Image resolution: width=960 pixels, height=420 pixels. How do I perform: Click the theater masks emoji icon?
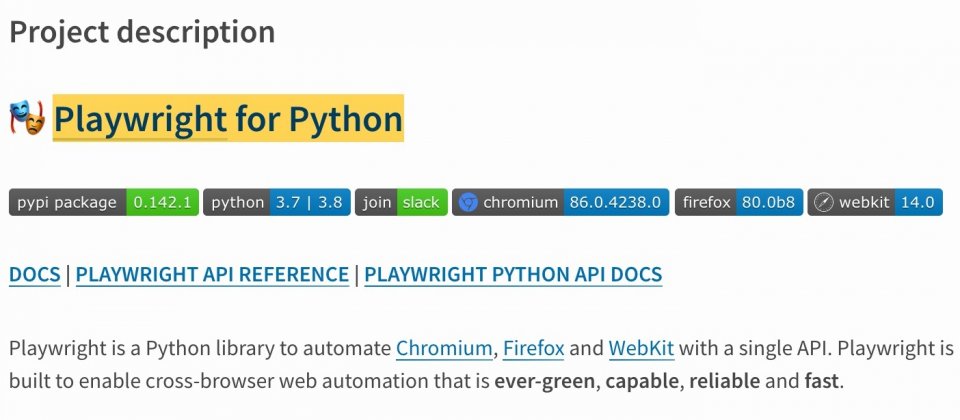point(28,118)
